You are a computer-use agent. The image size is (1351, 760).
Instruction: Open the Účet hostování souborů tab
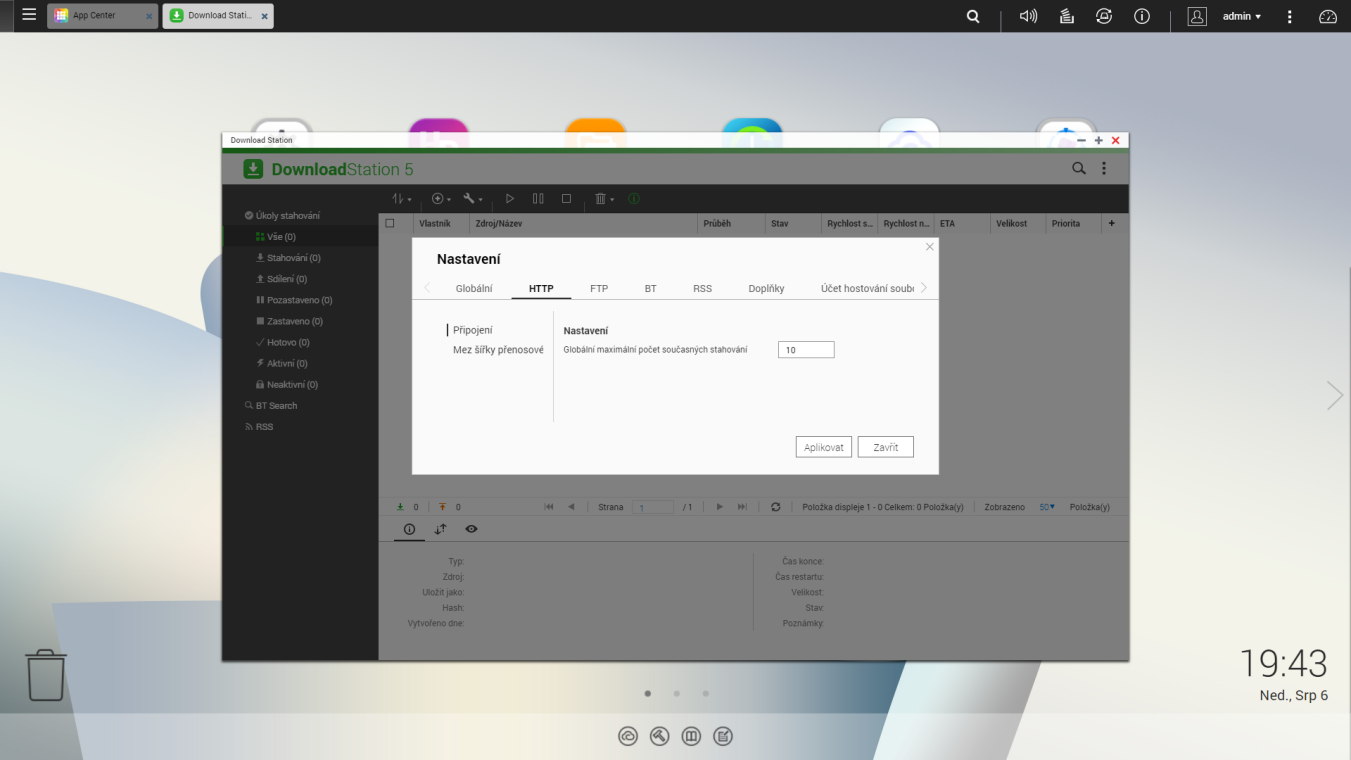point(867,289)
